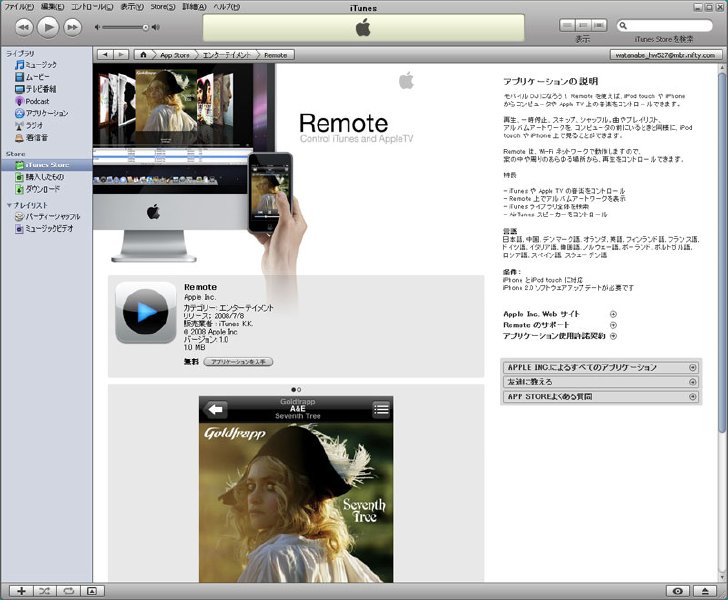The image size is (728, 600).
Task: Switch to list view button
Action: point(567,26)
